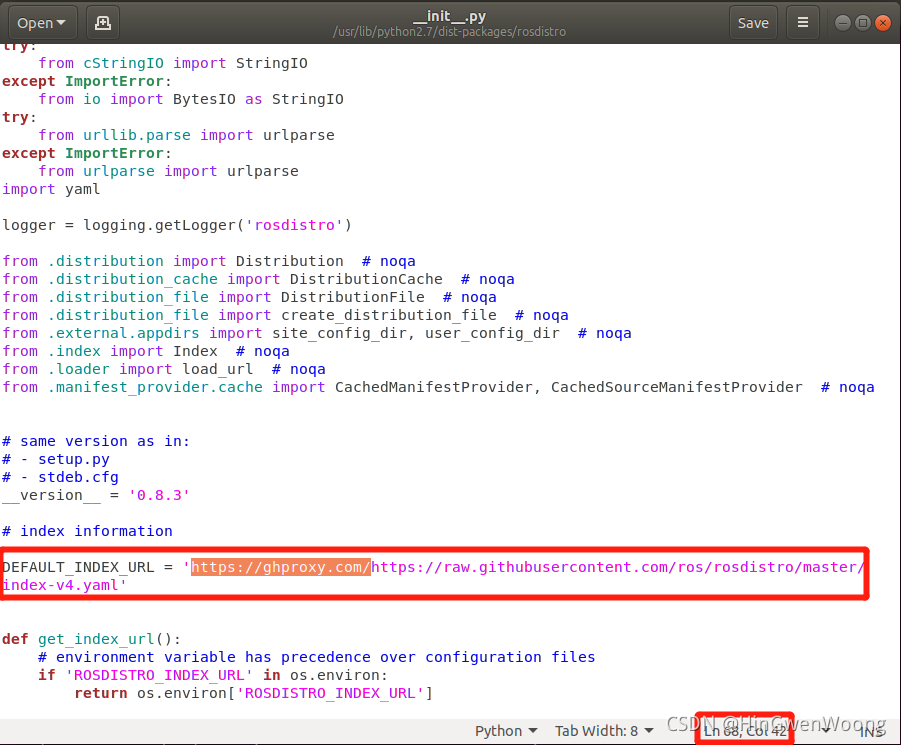The image size is (901, 745).
Task: Click the __version__ = '0.8.3' line
Action: (x=96, y=495)
